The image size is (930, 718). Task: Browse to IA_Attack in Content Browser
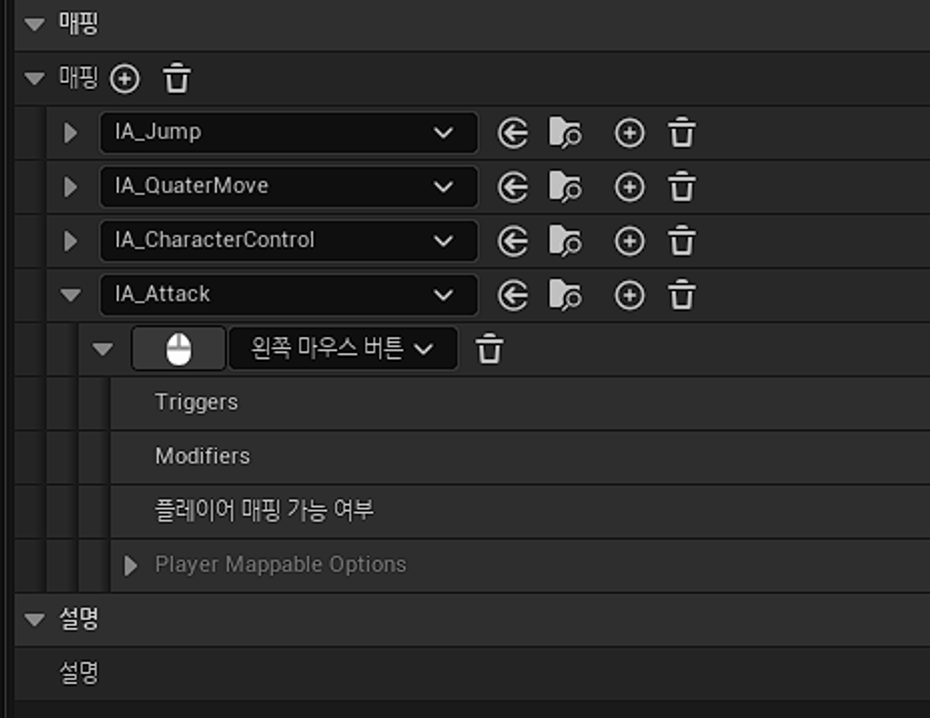pyautogui.click(x=565, y=295)
